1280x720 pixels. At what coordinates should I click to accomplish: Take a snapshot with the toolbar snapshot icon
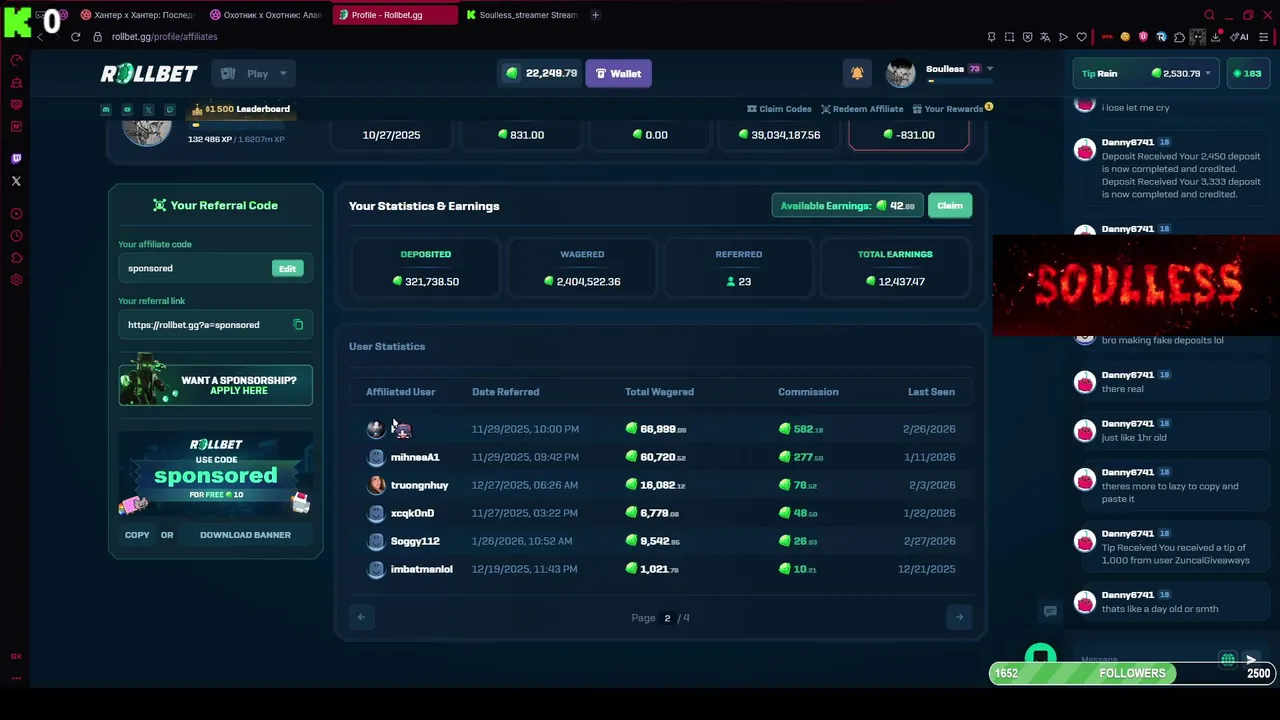1009,37
